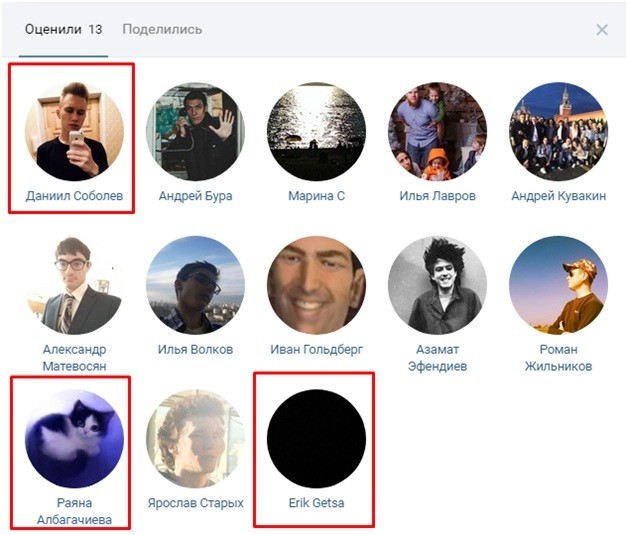Click the Ярослав Старых name link
This screenshot has width=628, height=535.
(x=195, y=503)
